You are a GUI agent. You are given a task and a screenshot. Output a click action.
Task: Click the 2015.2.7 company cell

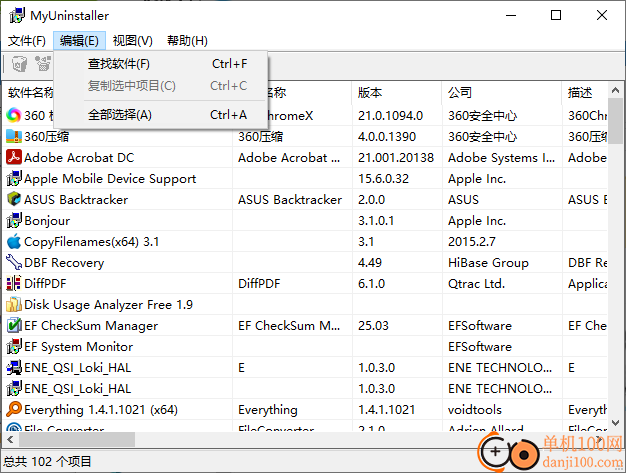471,241
